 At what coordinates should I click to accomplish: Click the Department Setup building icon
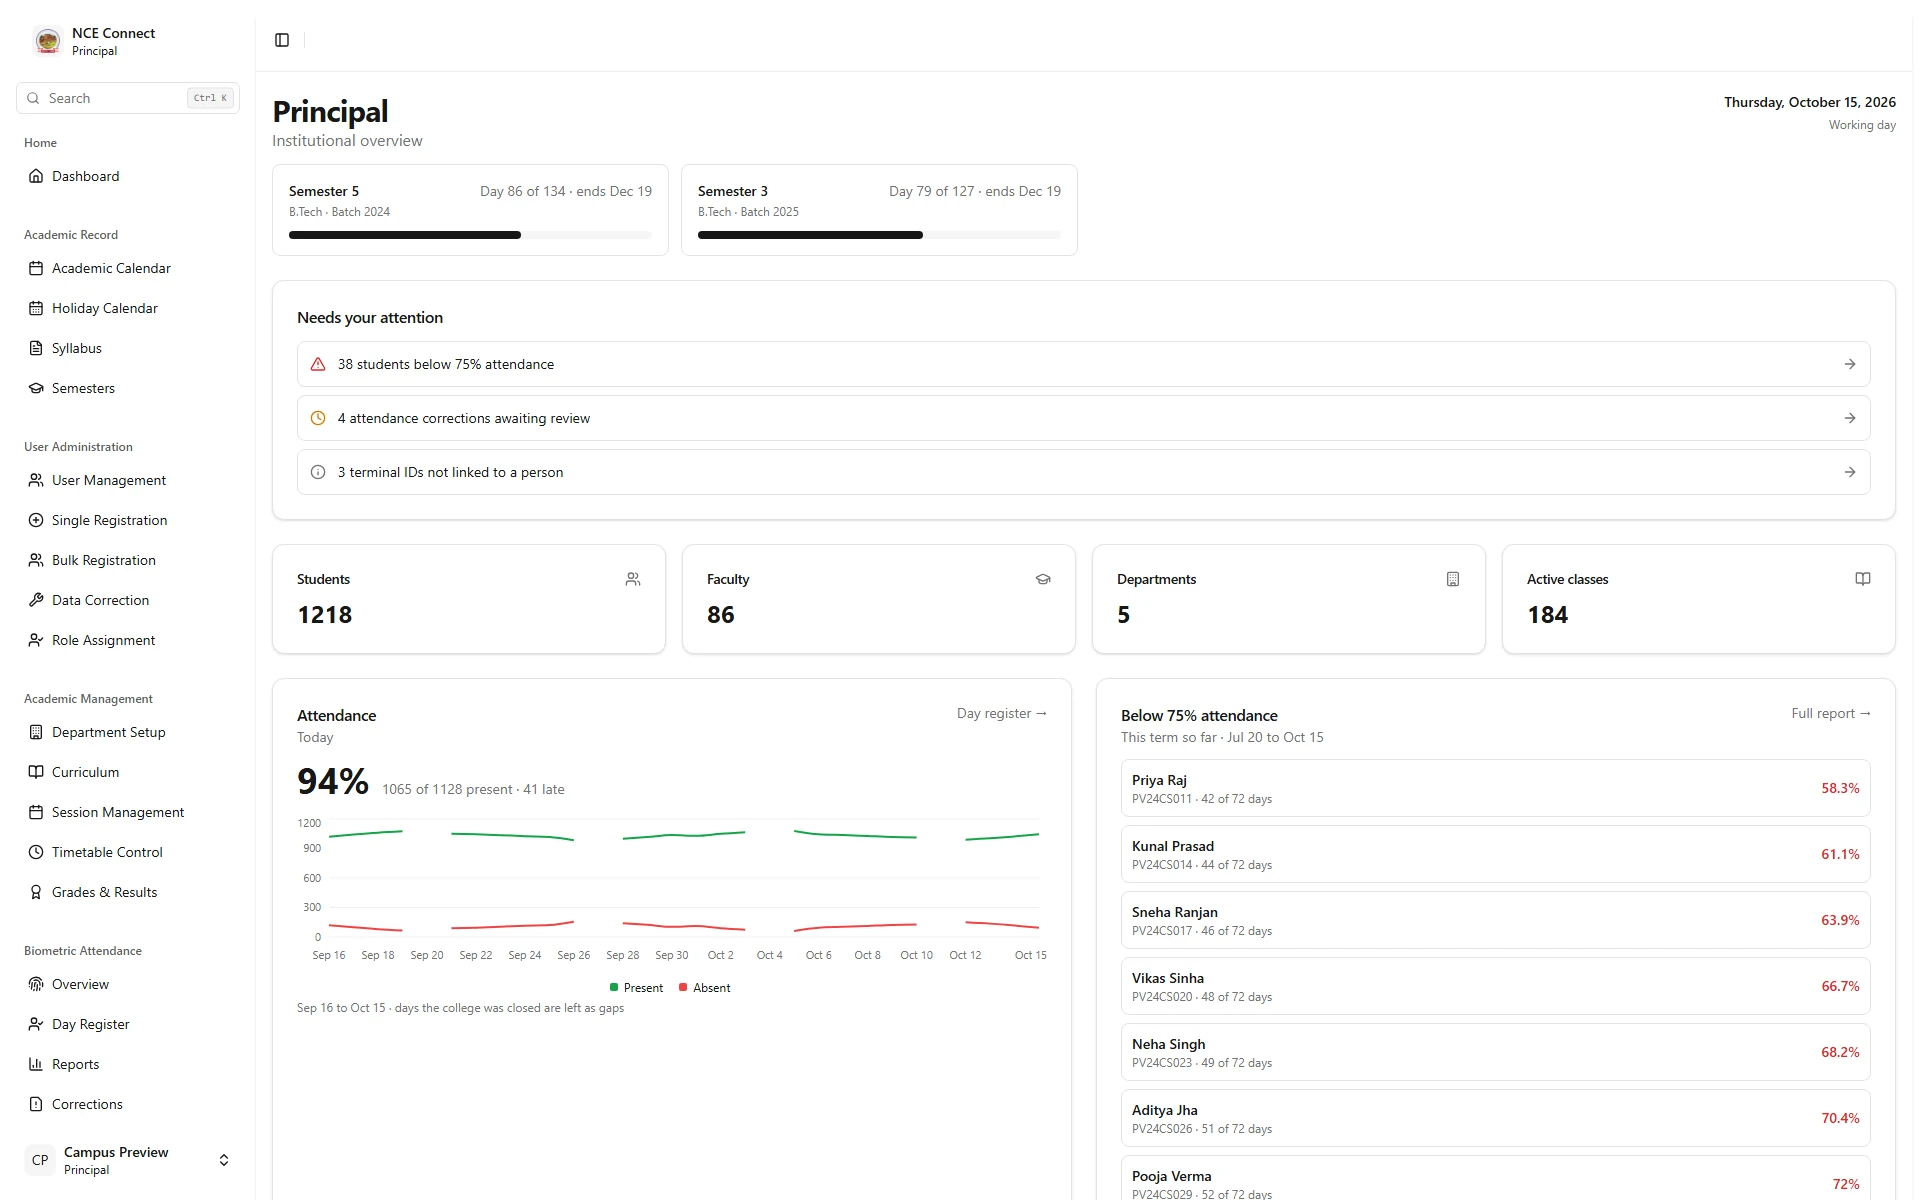(x=36, y=732)
